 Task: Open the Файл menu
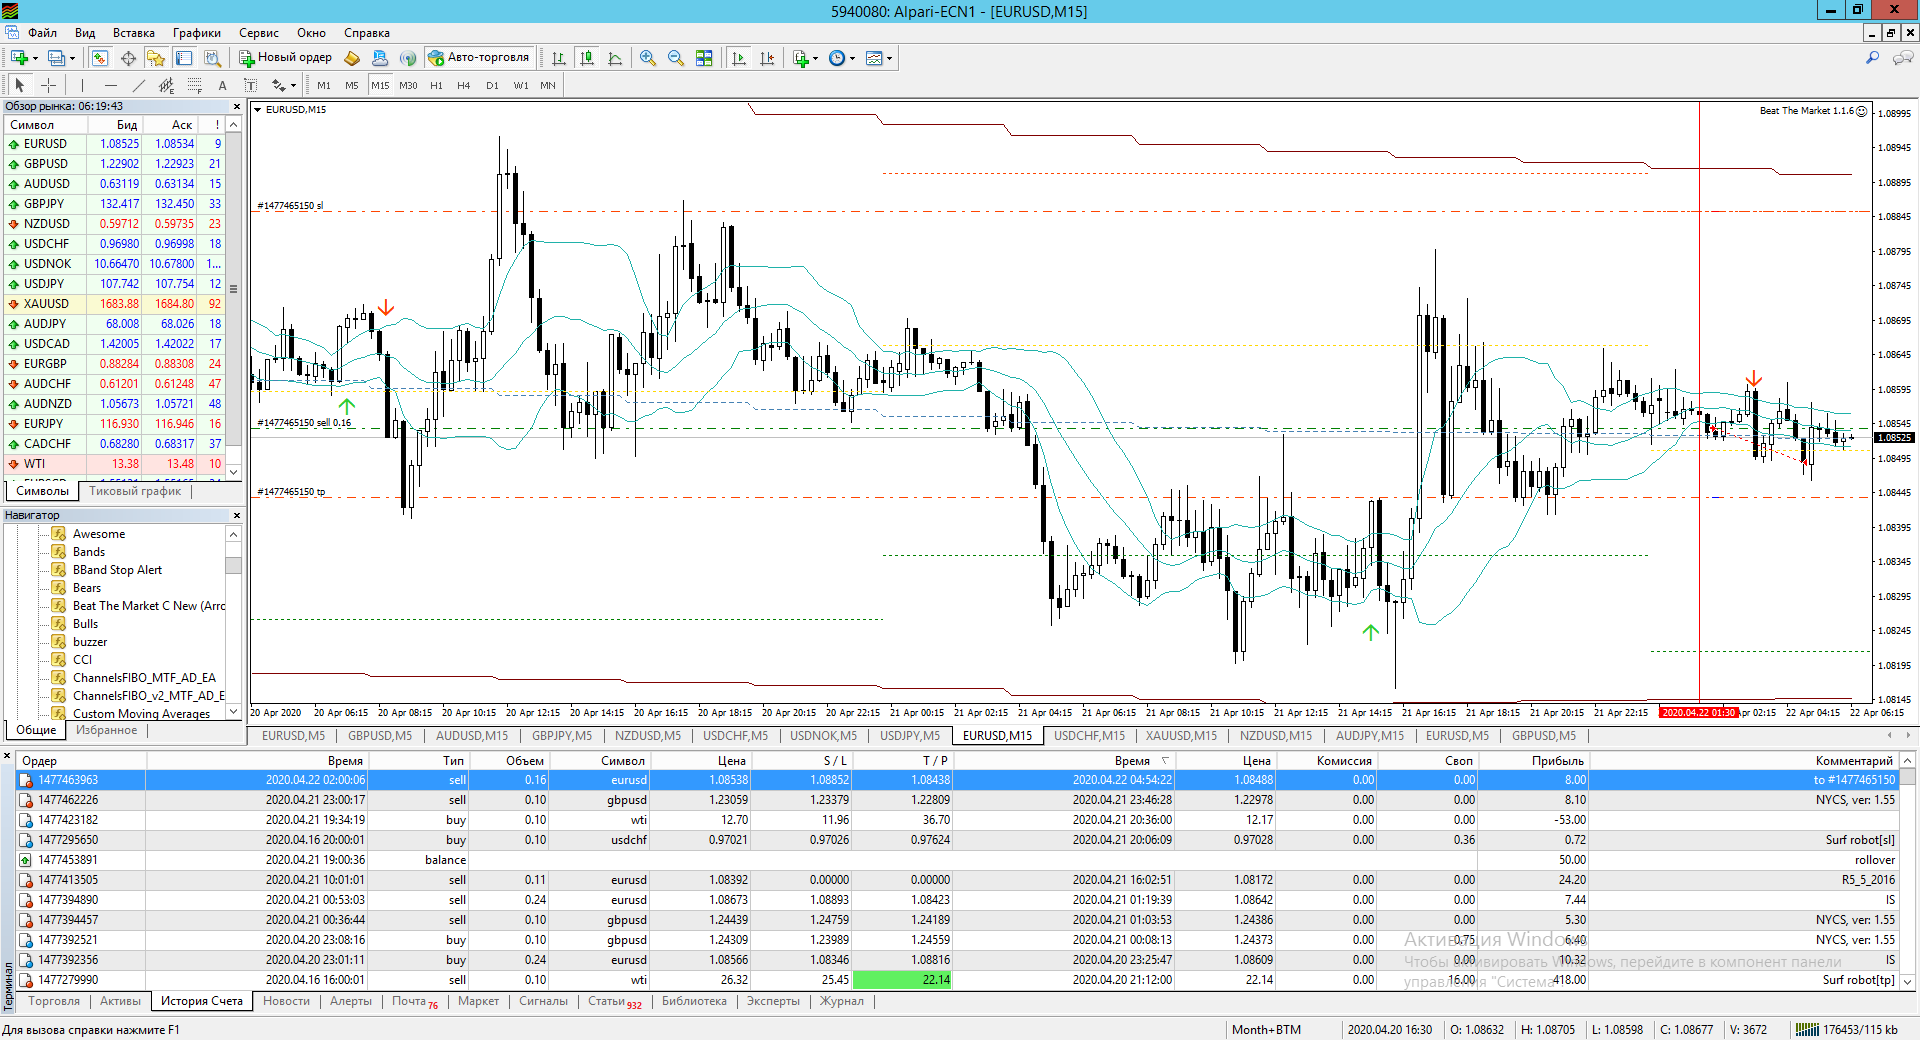tap(42, 33)
